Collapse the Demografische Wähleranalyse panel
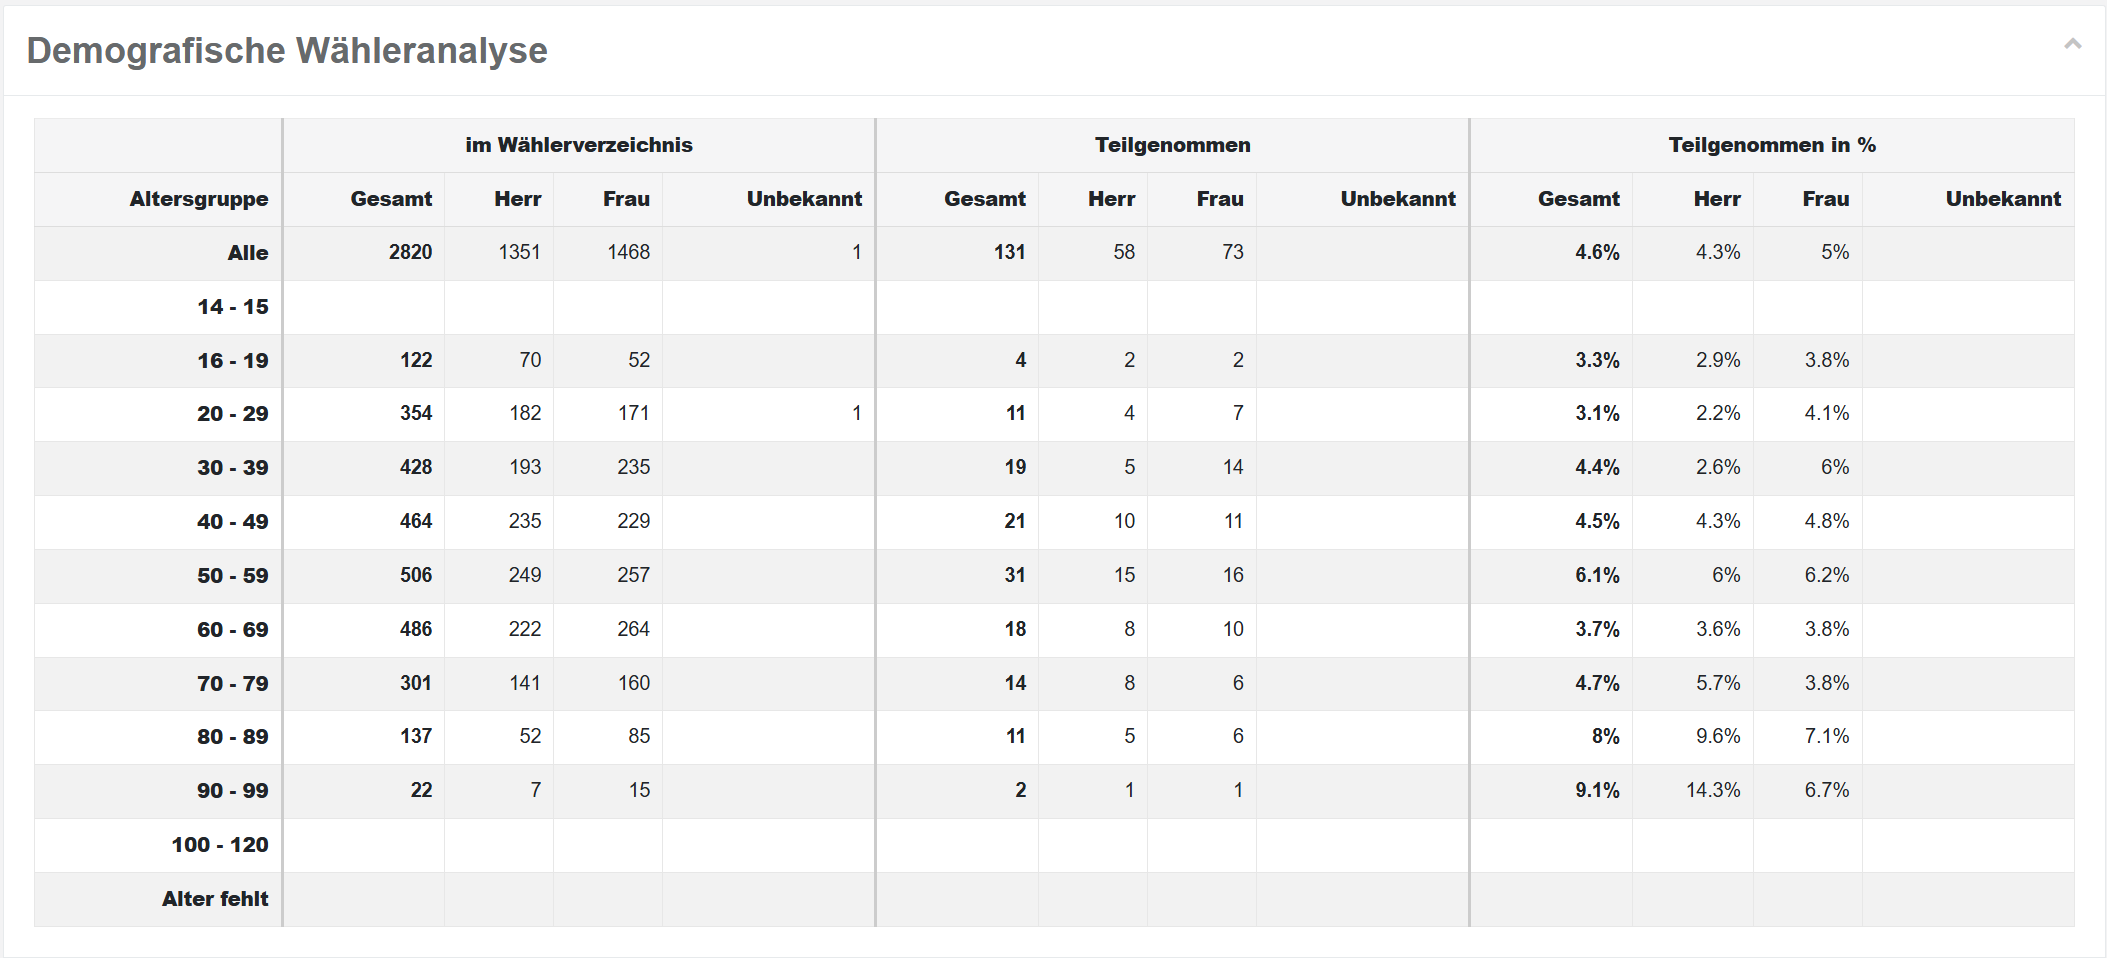The image size is (2107, 958). click(2072, 44)
